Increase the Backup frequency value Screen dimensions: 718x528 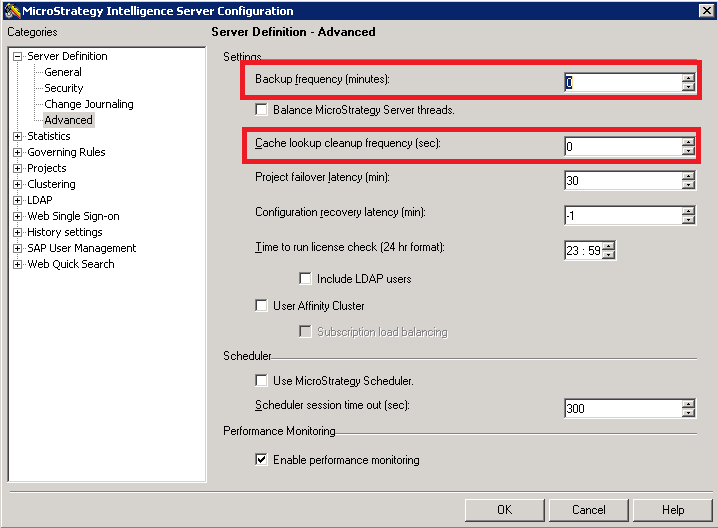[688, 78]
